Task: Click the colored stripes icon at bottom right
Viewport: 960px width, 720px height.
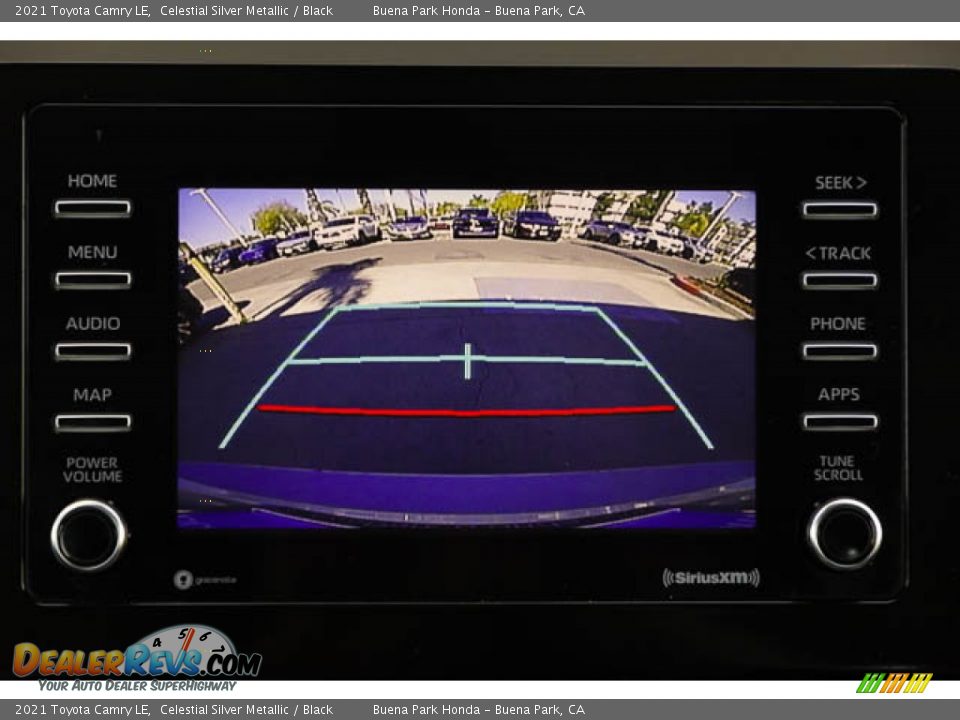Action: (894, 683)
